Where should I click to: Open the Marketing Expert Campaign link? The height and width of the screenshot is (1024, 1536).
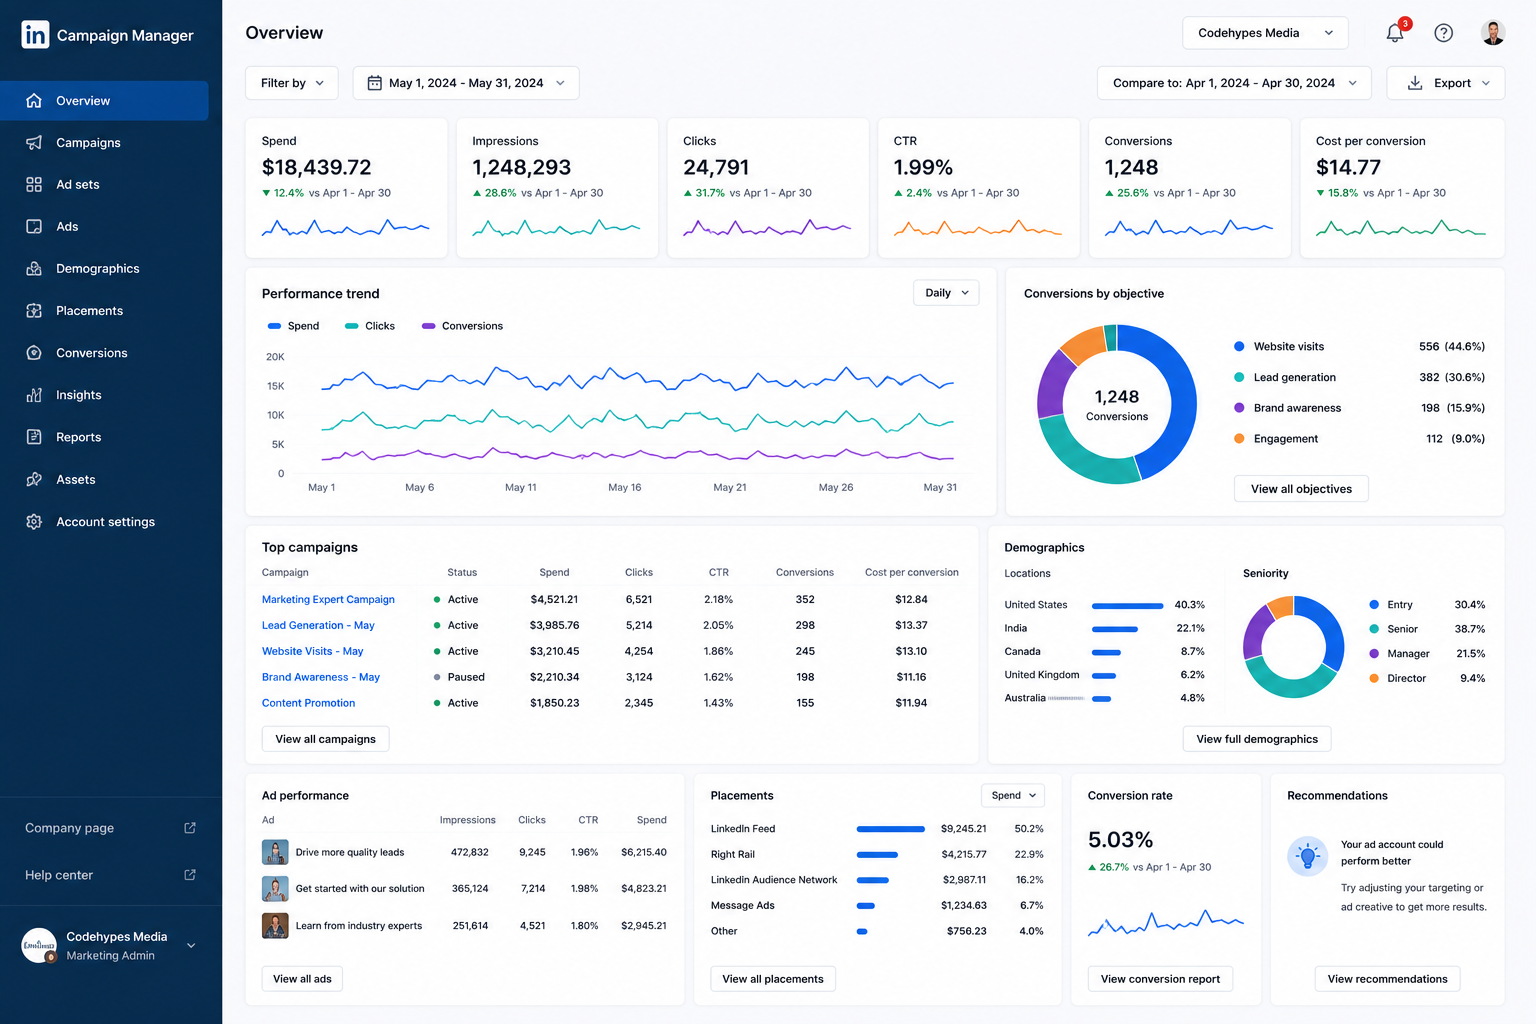click(x=328, y=600)
